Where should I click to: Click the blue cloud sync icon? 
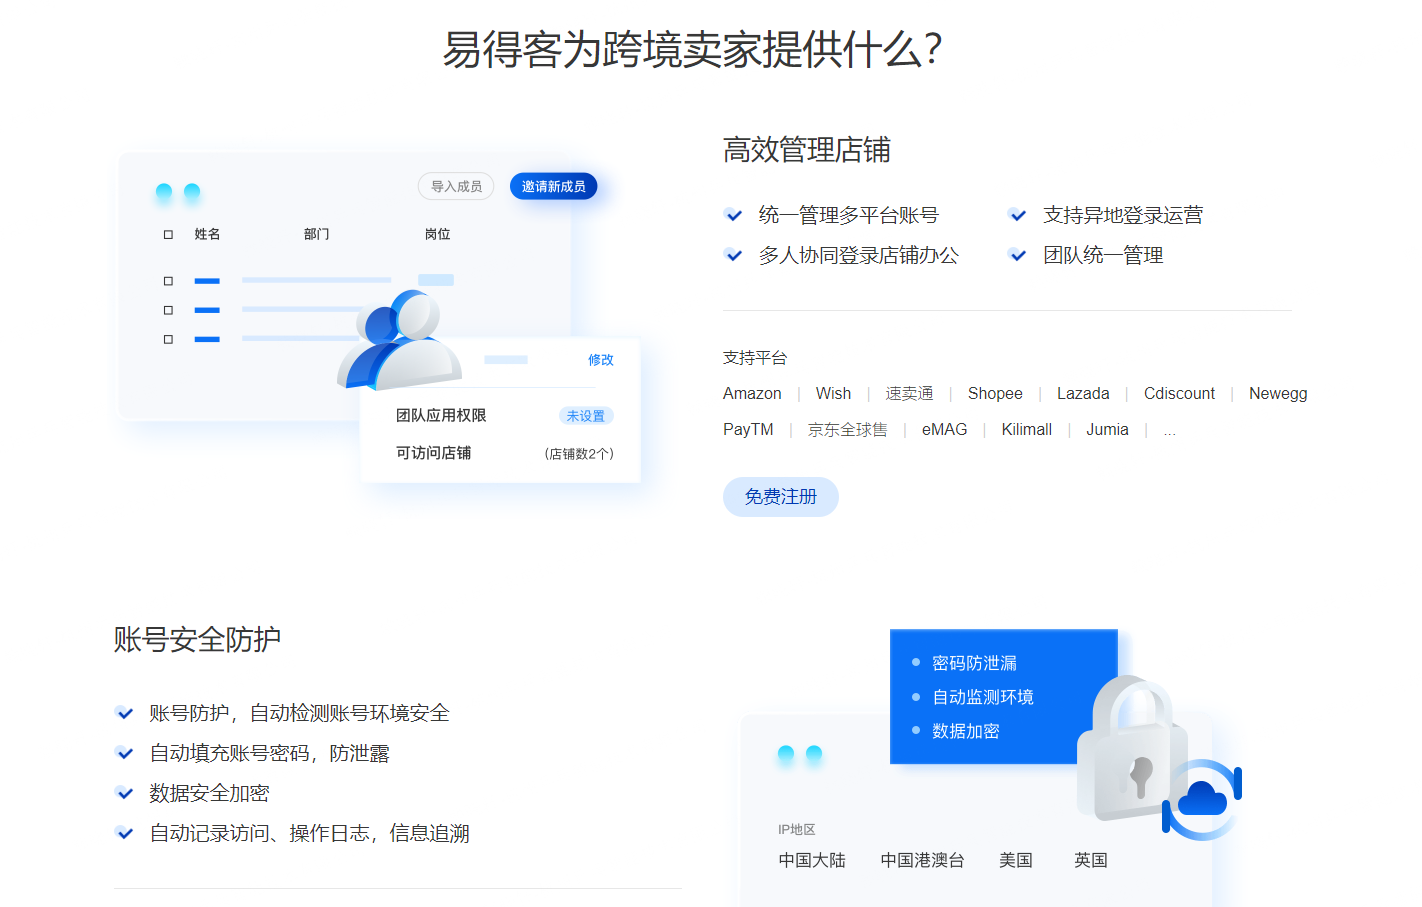(x=1202, y=799)
